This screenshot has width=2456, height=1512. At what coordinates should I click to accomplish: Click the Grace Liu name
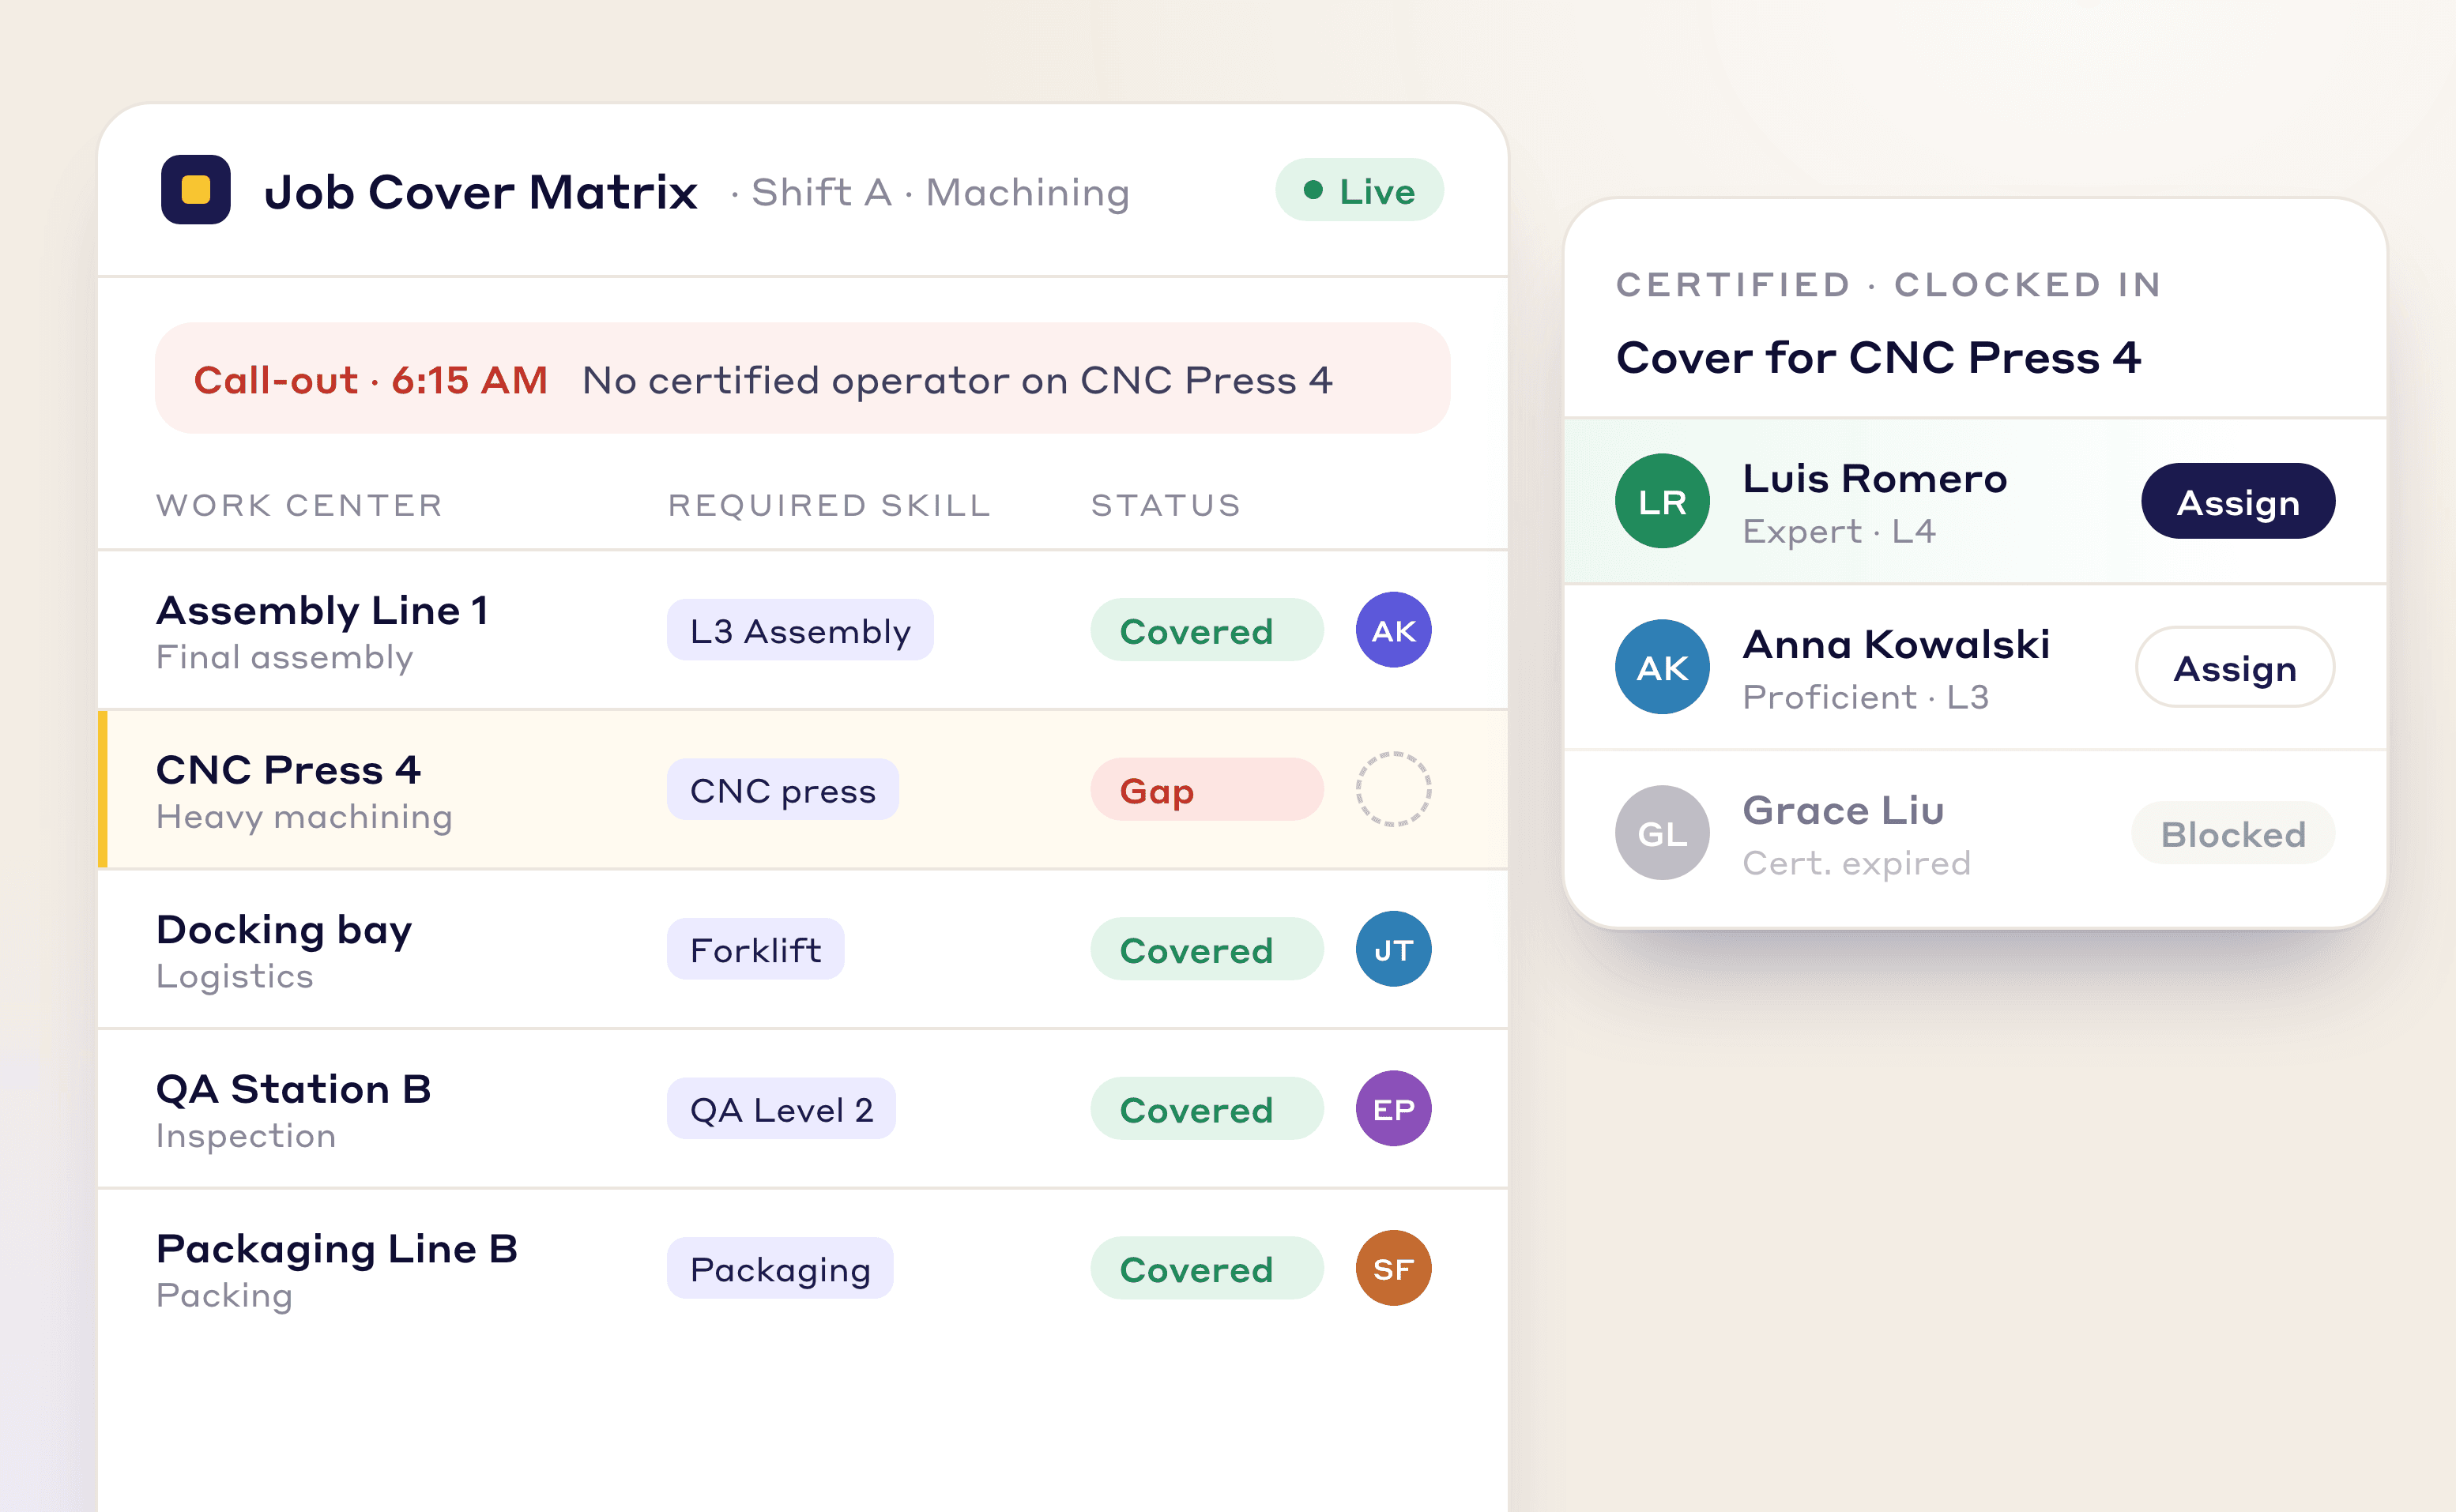[1843, 810]
